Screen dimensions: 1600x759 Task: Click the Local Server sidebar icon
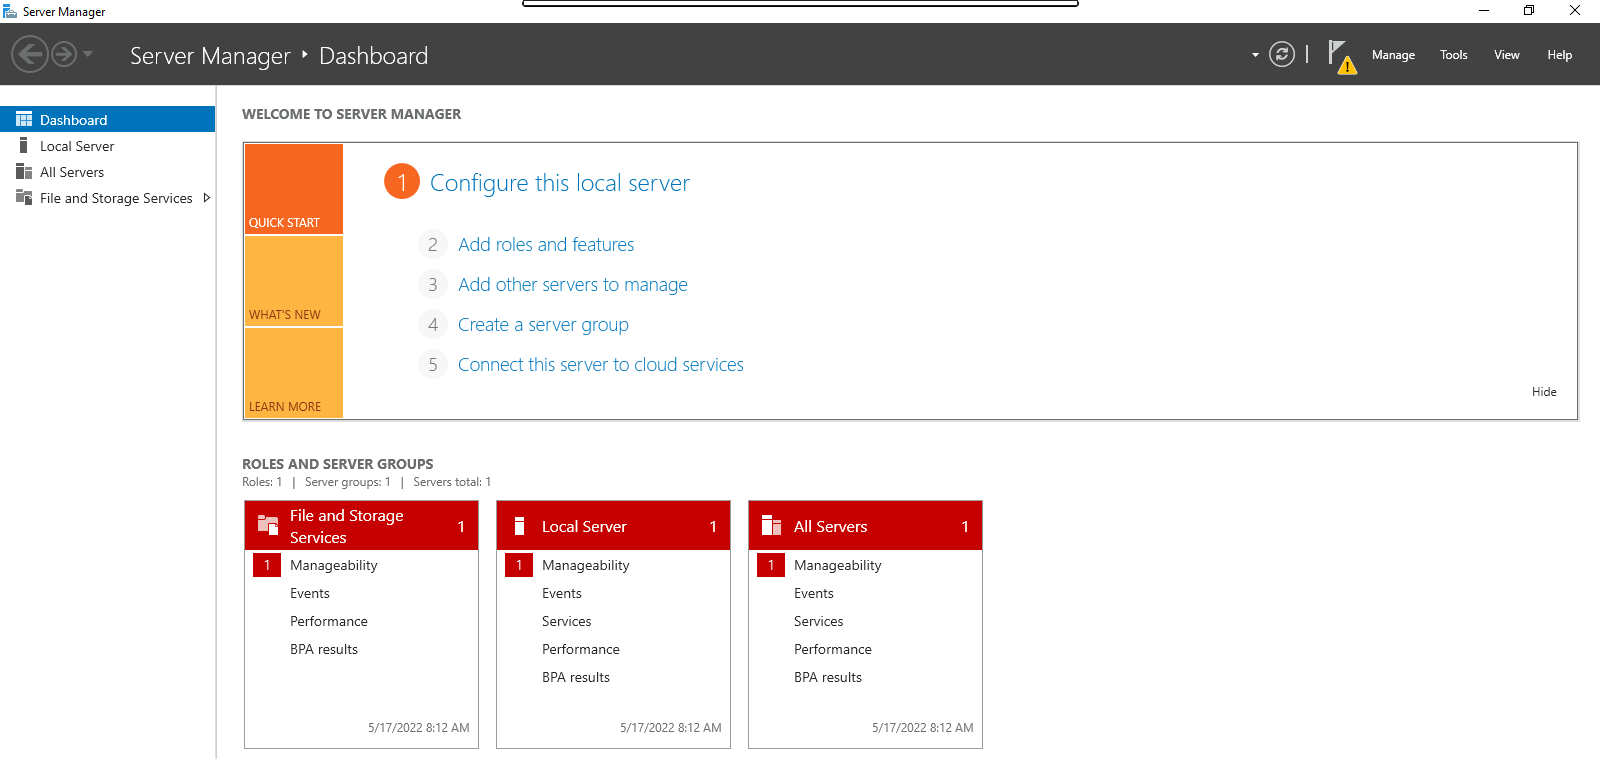(24, 145)
